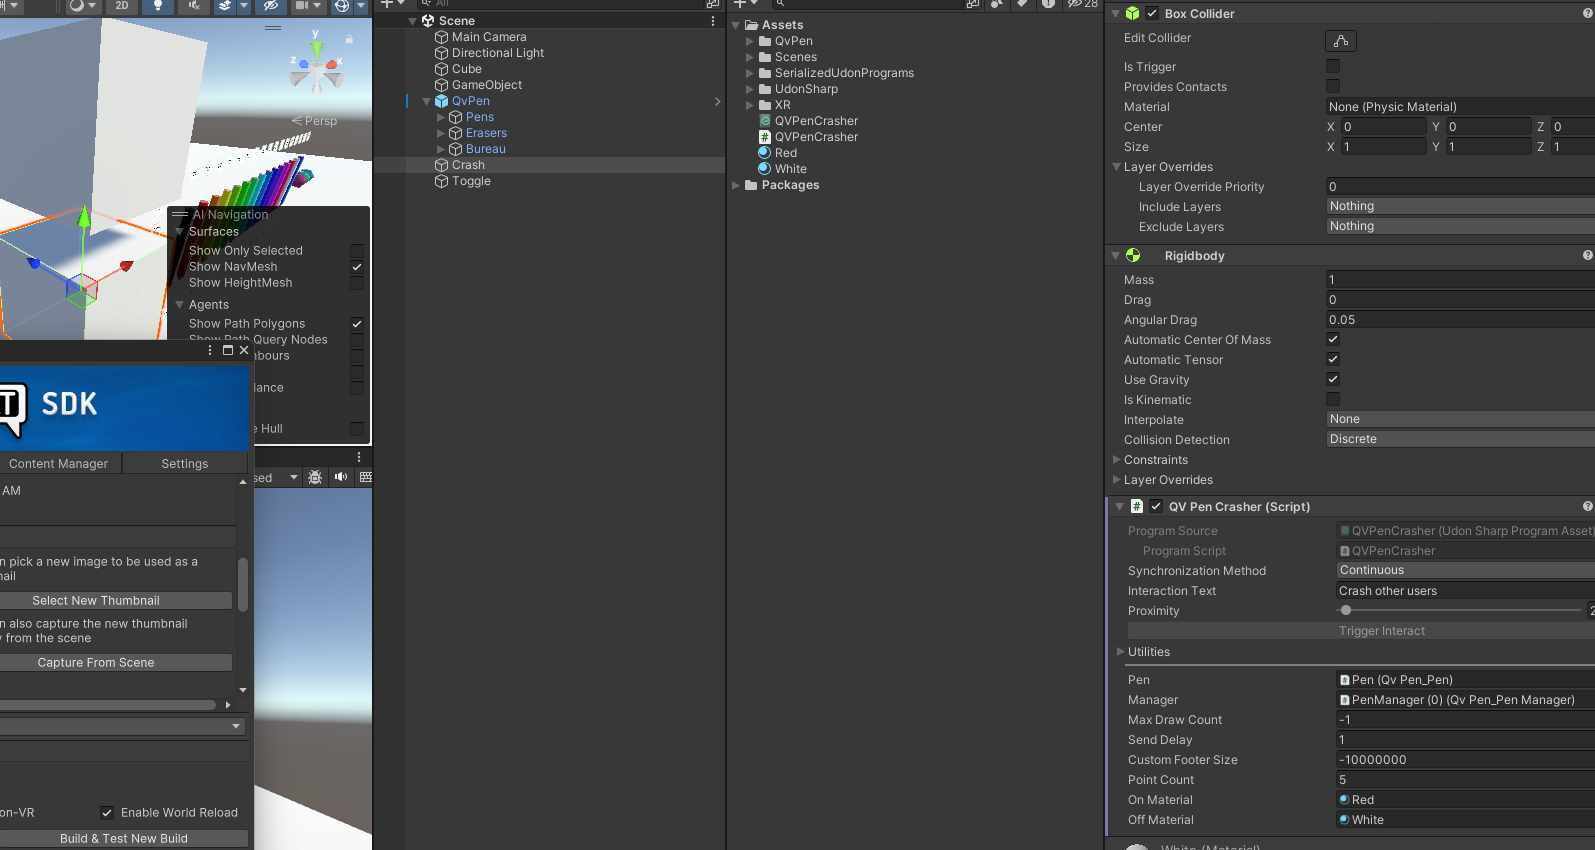Screen dimensions: 1595x850
Task: Open Rigidbody help icon
Action: [x=1588, y=256]
